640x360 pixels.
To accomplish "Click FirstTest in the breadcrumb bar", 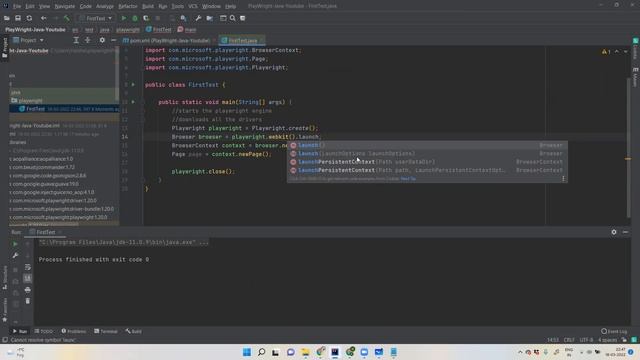I will 159,29.
